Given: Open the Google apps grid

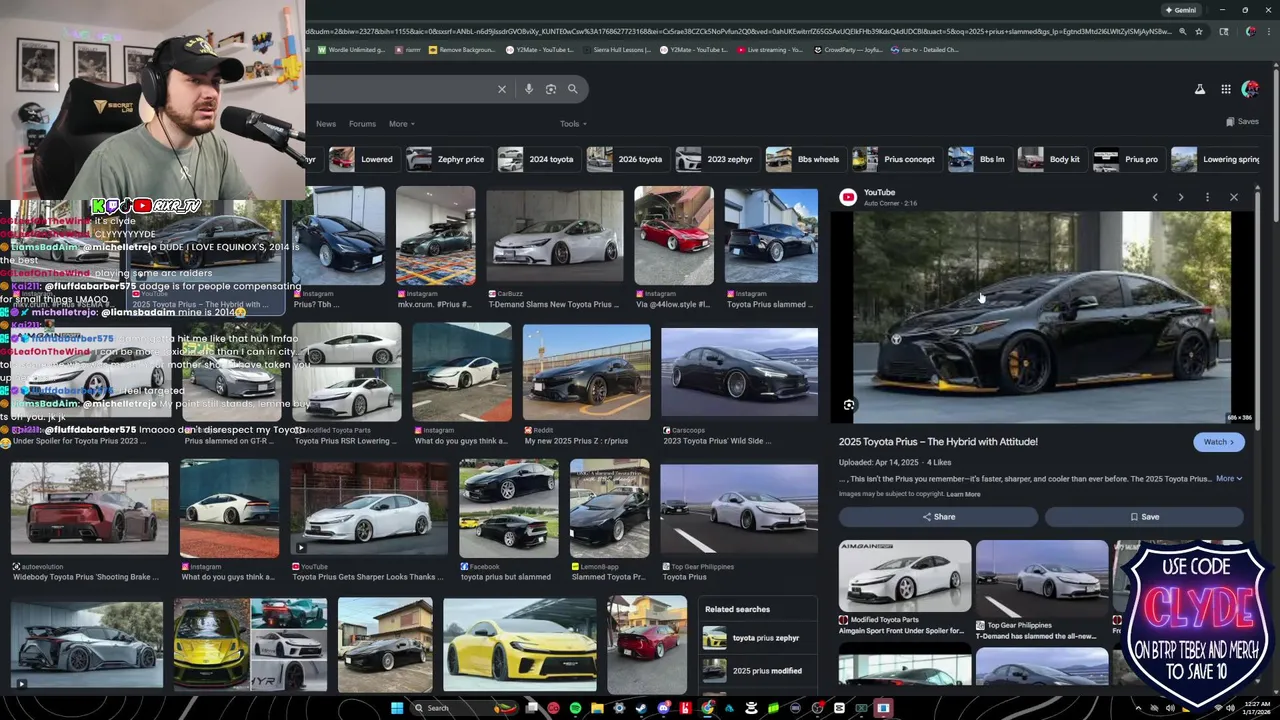Looking at the screenshot, I should point(1226,89).
